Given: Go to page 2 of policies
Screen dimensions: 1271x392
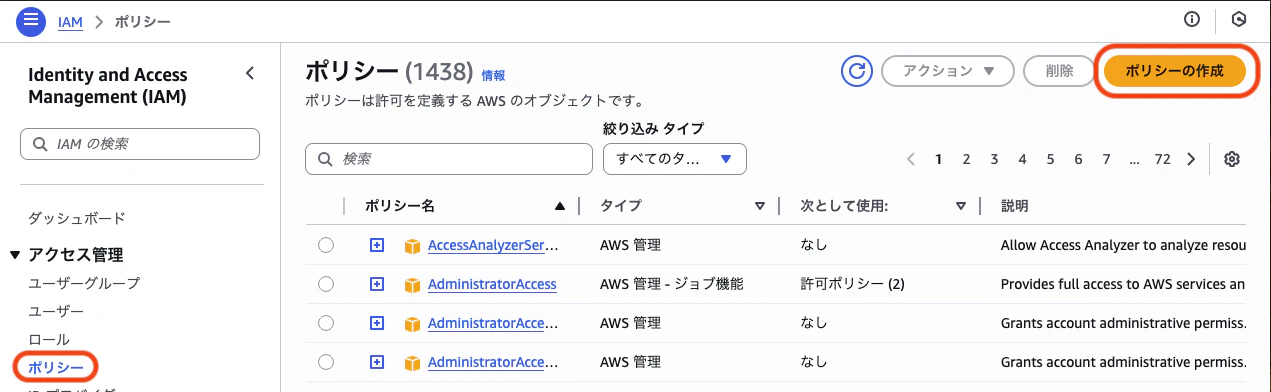Looking at the screenshot, I should pos(967,159).
